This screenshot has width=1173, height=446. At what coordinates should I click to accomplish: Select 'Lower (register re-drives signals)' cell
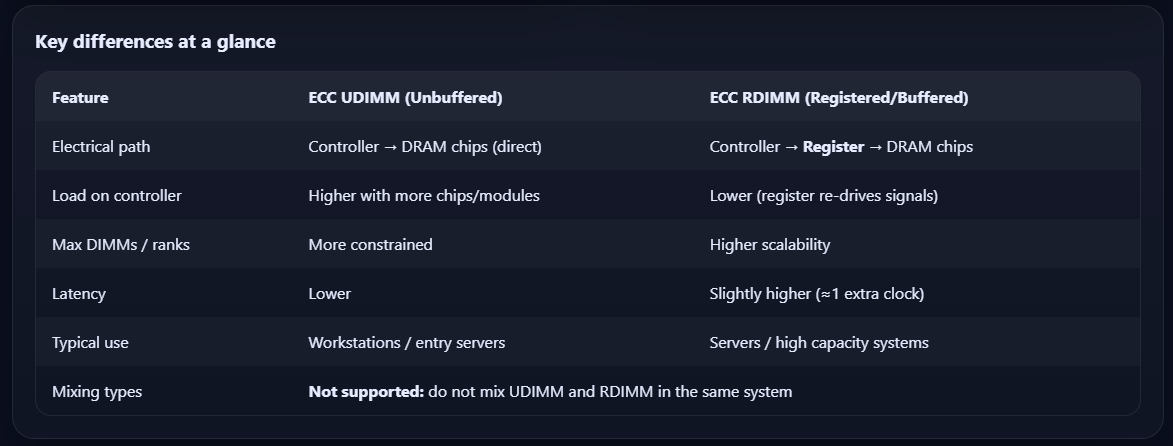823,196
